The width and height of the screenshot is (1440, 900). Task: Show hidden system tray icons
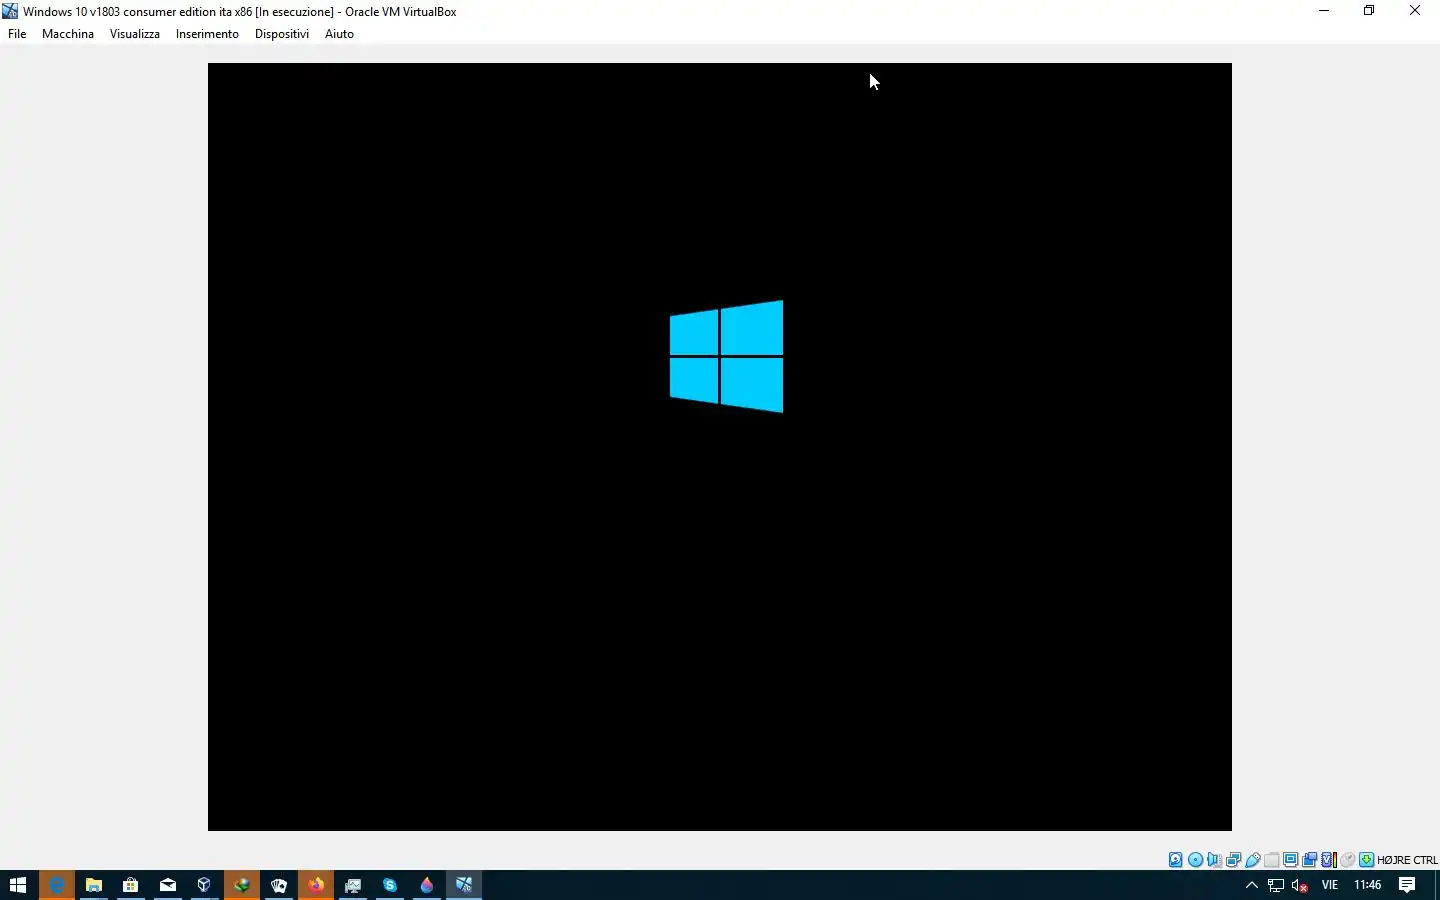tap(1251, 885)
